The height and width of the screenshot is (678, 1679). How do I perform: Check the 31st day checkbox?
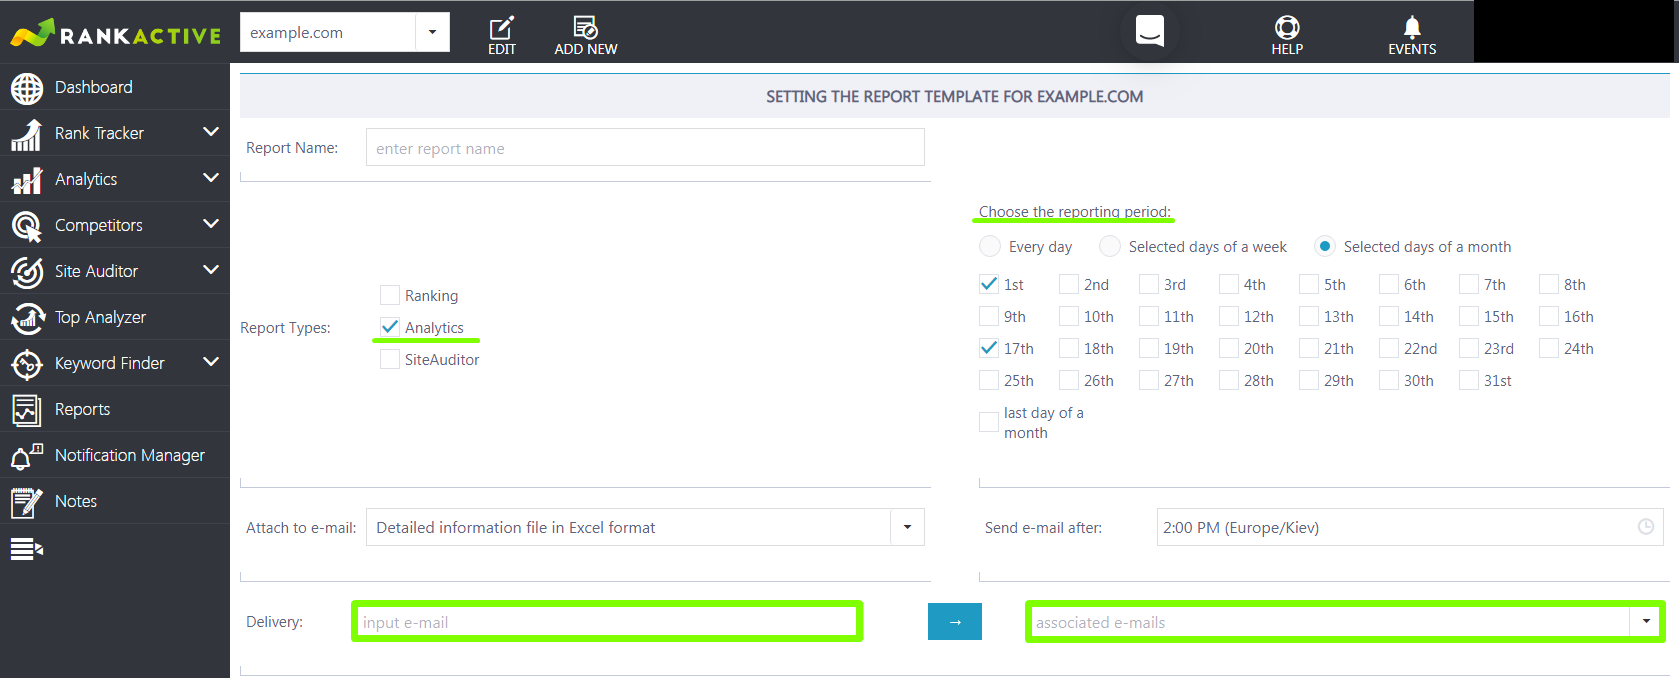1469,380
